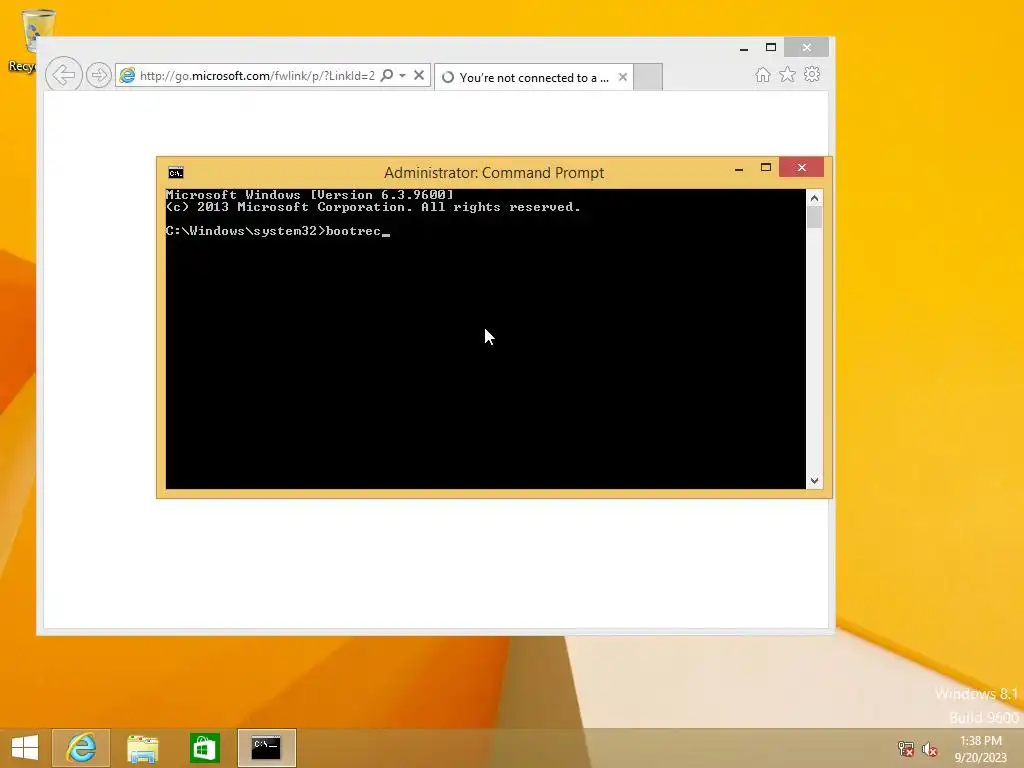Screen dimensions: 1024x768
Task: Click the Internet Explorer Home icon
Action: pyautogui.click(x=763, y=75)
